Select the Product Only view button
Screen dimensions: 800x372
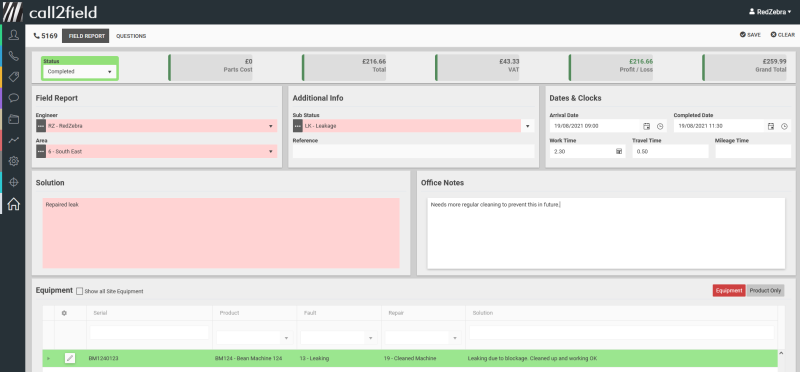click(765, 290)
